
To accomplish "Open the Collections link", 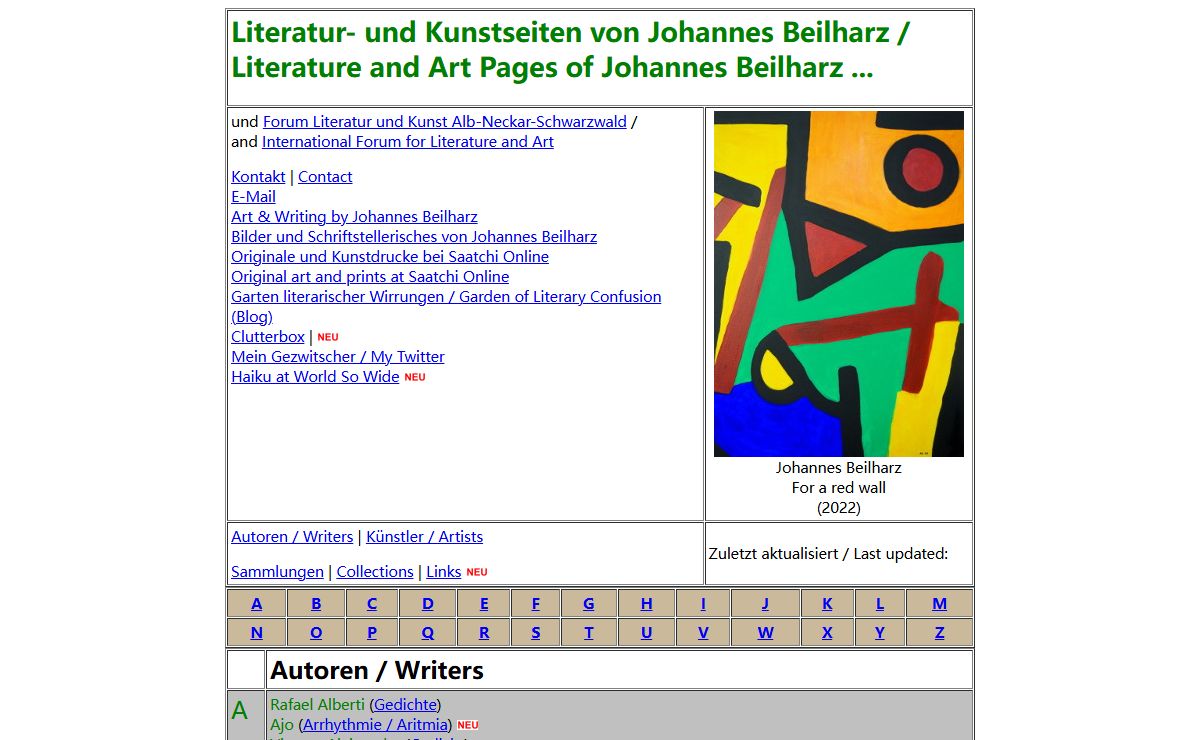I will pyautogui.click(x=375, y=572).
